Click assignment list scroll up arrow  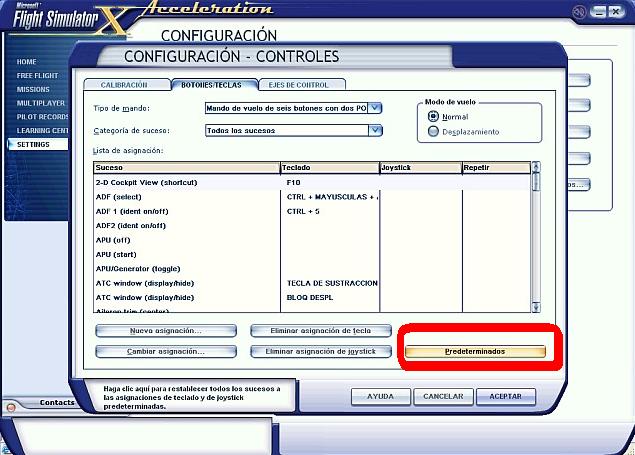[x=536, y=166]
